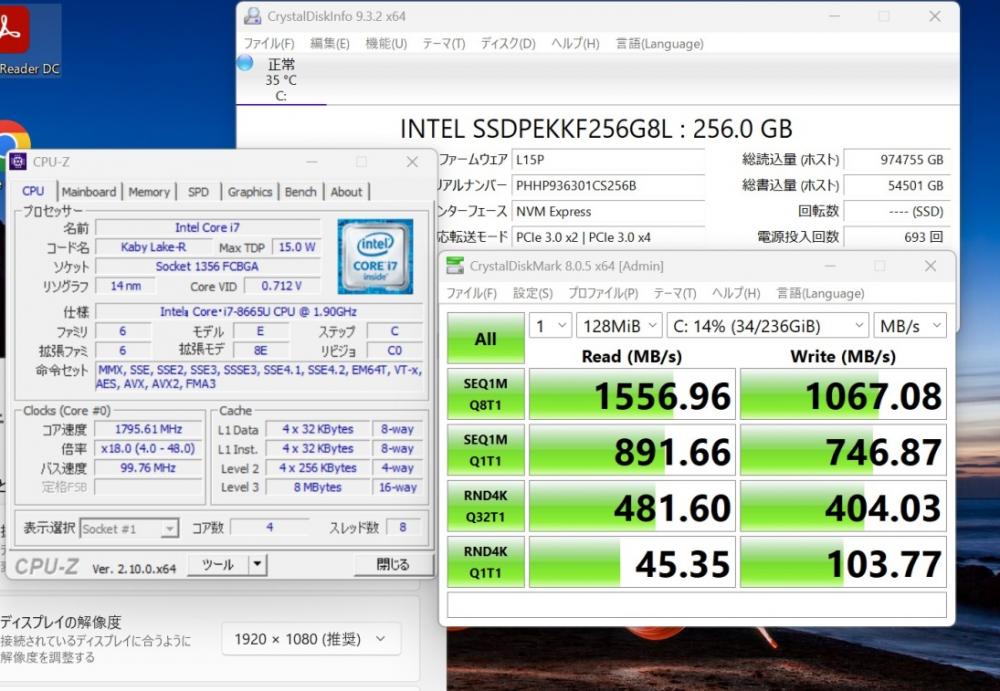Screen dimensions: 1000x691
Task: Open the 128MiB test size dropdown
Action: pos(619,326)
